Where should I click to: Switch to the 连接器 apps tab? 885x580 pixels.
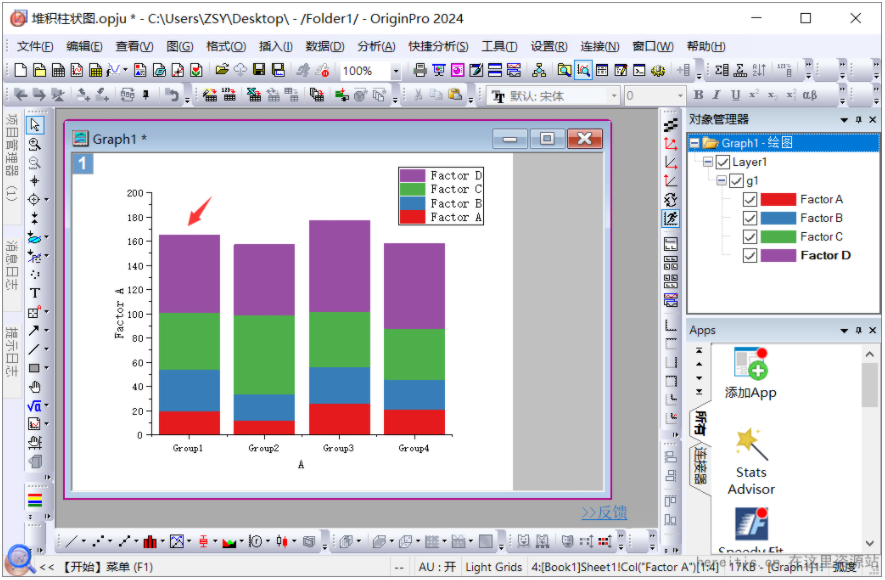pyautogui.click(x=700, y=466)
